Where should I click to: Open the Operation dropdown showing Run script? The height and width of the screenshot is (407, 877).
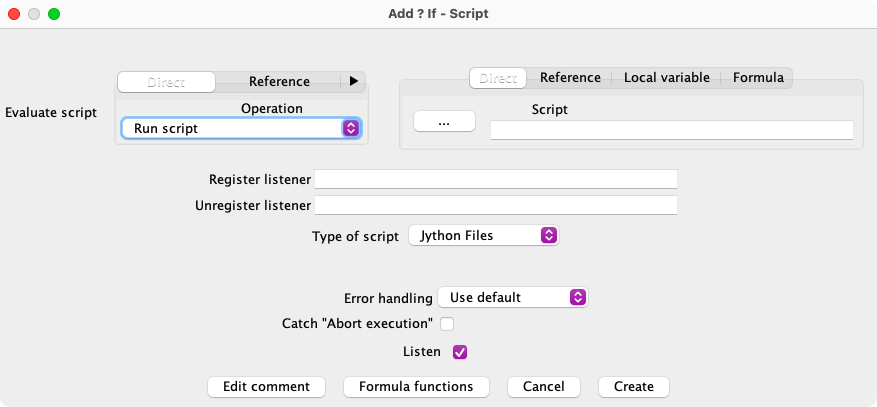click(x=240, y=129)
